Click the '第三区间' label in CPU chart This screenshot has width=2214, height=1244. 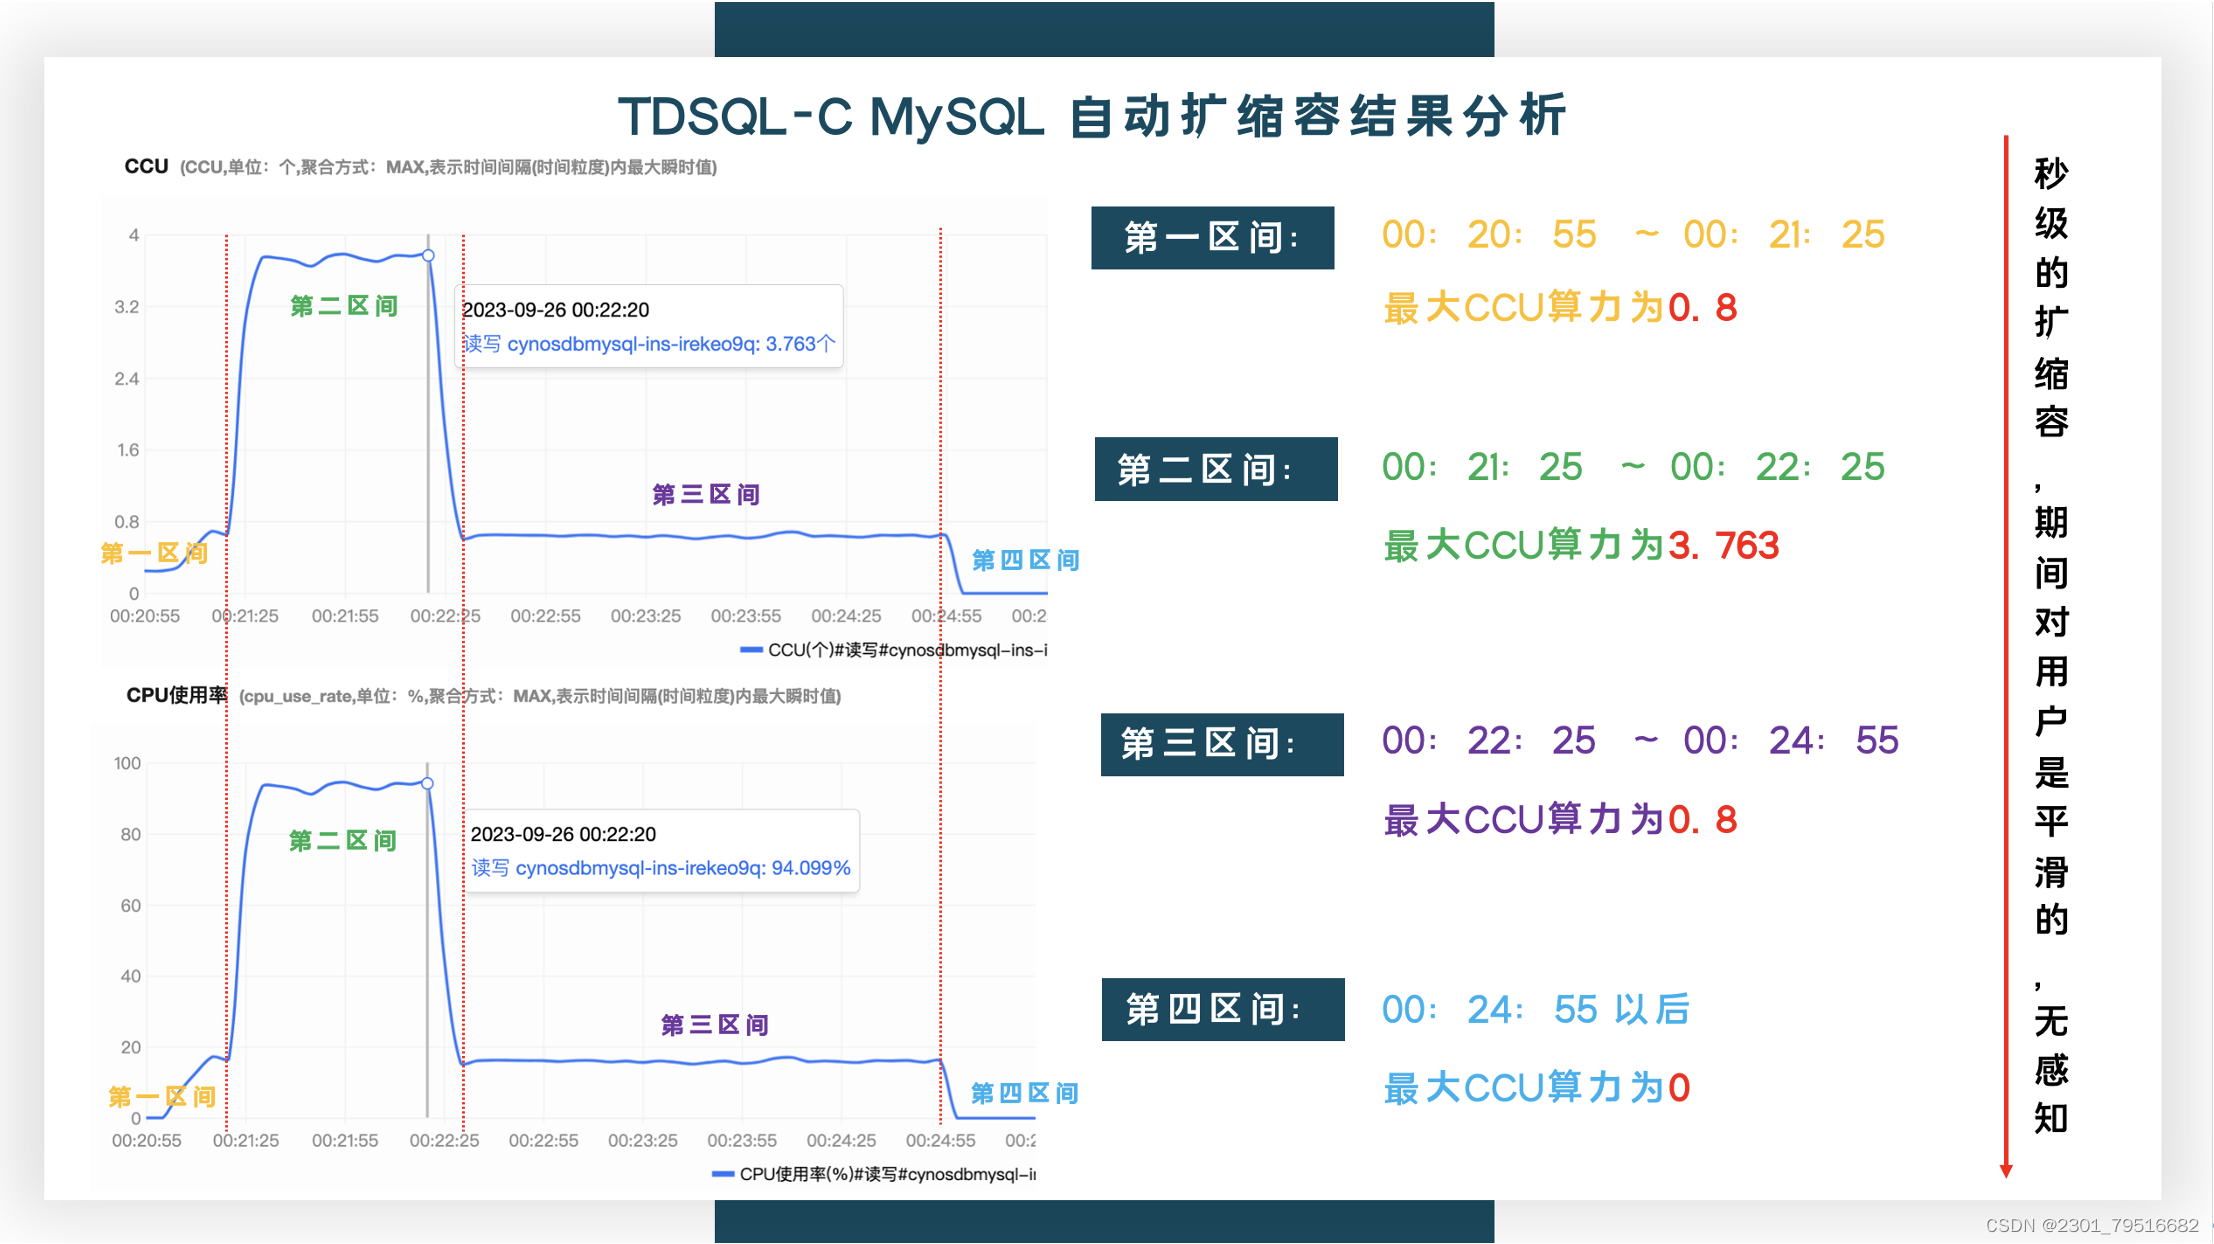point(715,1024)
